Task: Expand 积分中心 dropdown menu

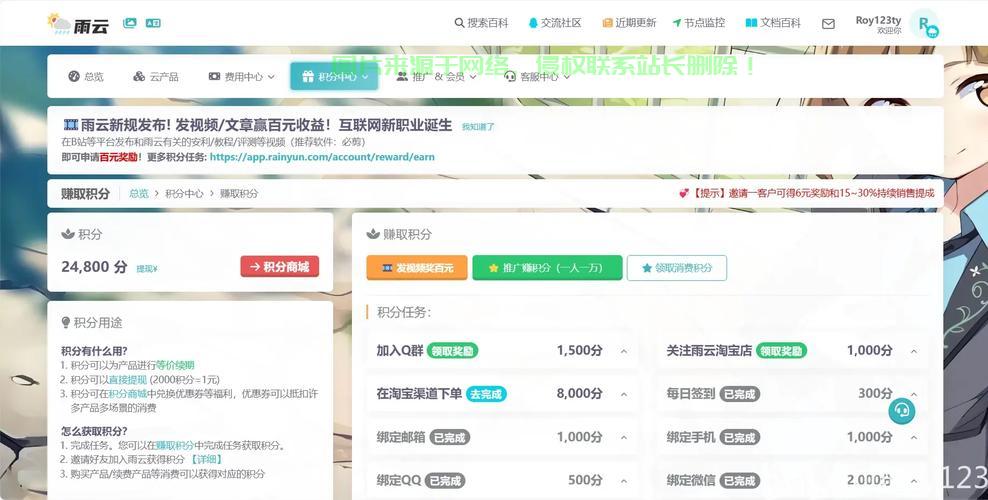Action: point(334,77)
